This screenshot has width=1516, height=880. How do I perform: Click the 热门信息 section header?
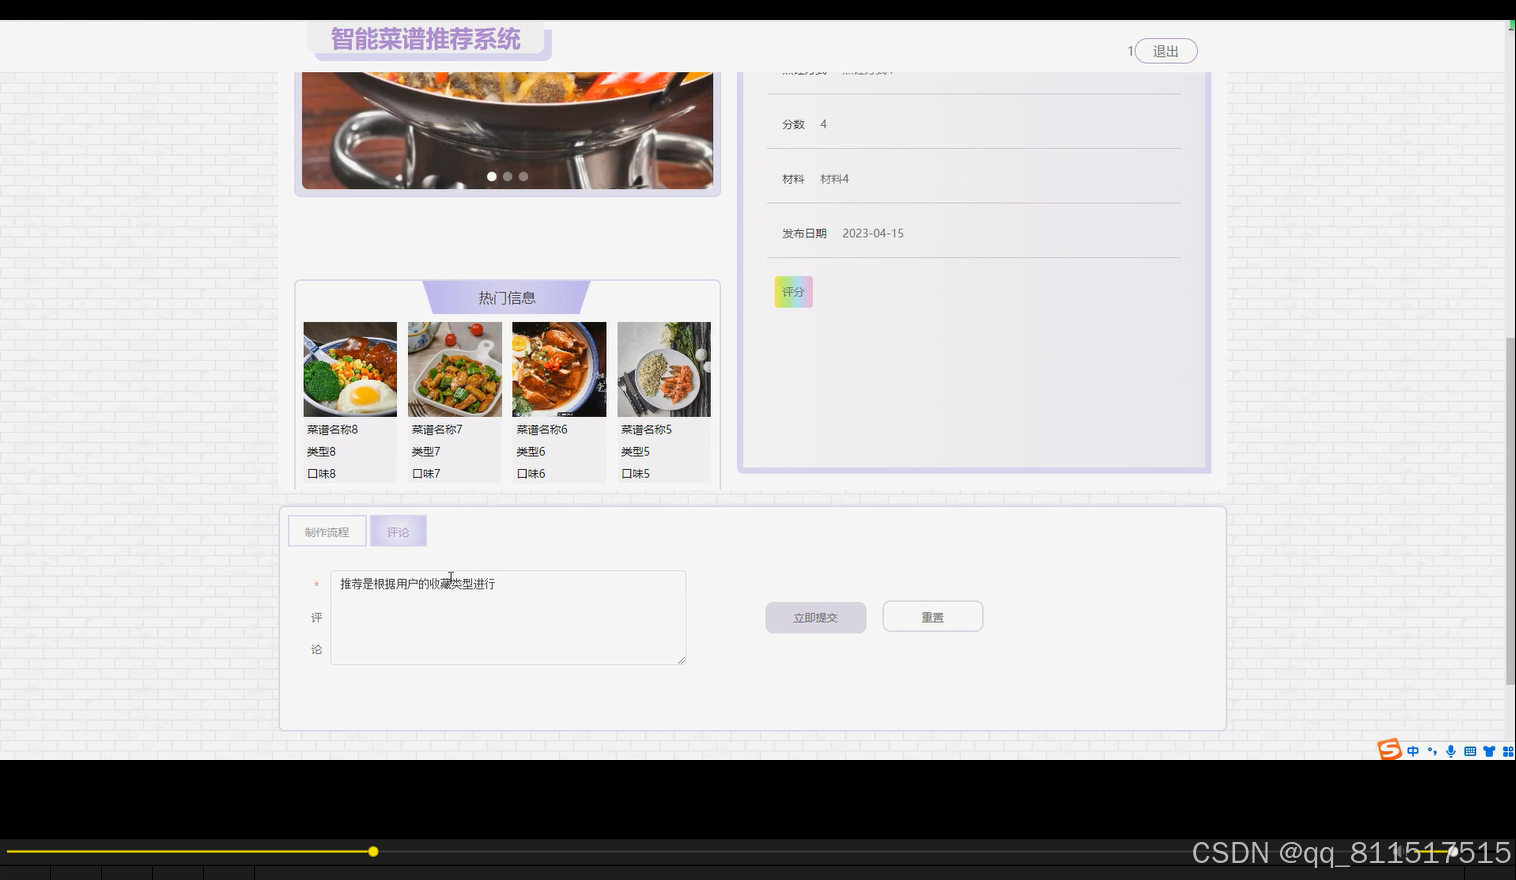507,298
